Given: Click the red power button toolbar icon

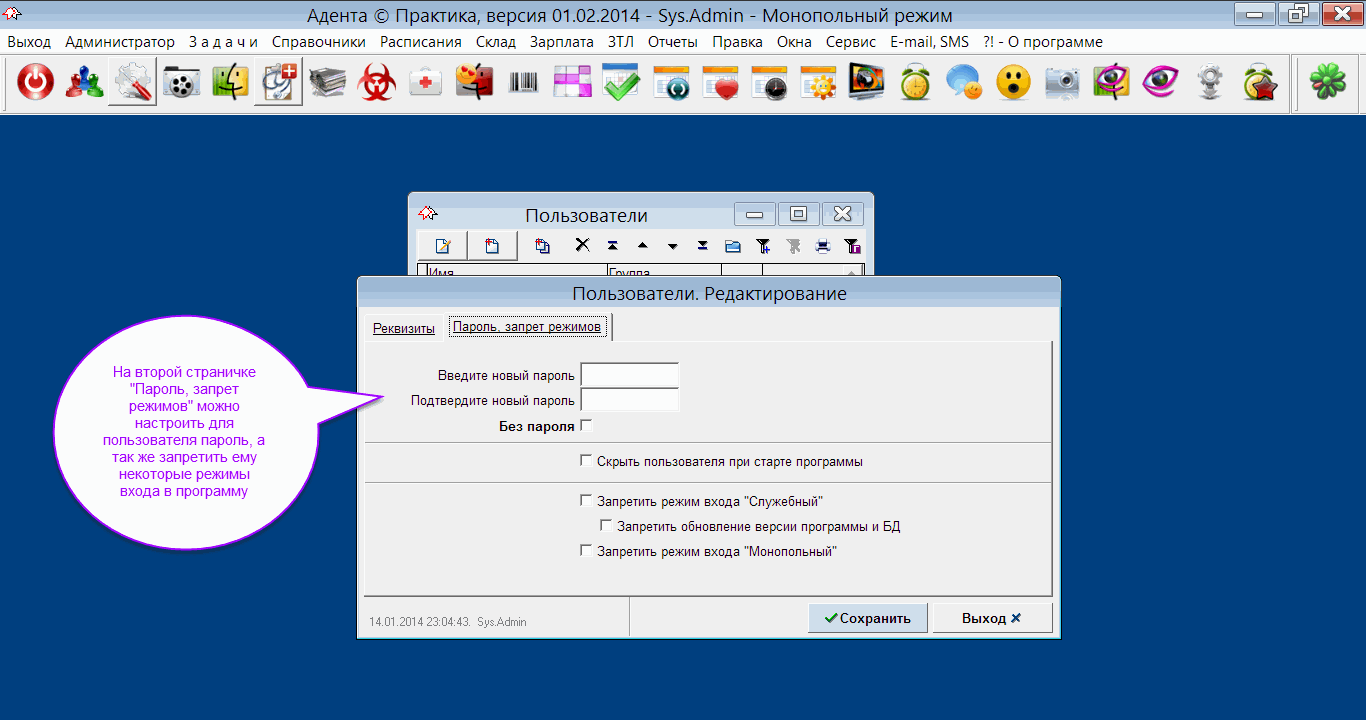Looking at the screenshot, I should (x=36, y=83).
